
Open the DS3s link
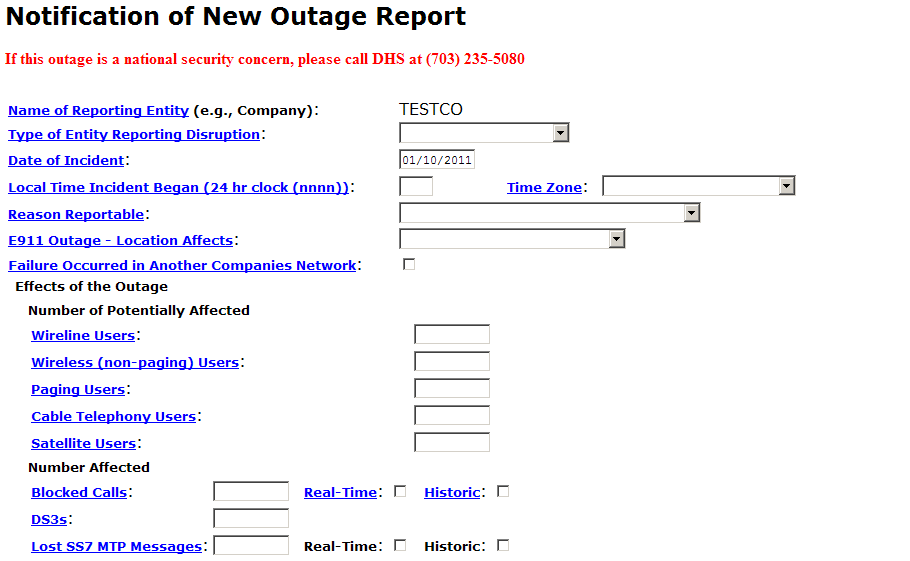point(49,520)
